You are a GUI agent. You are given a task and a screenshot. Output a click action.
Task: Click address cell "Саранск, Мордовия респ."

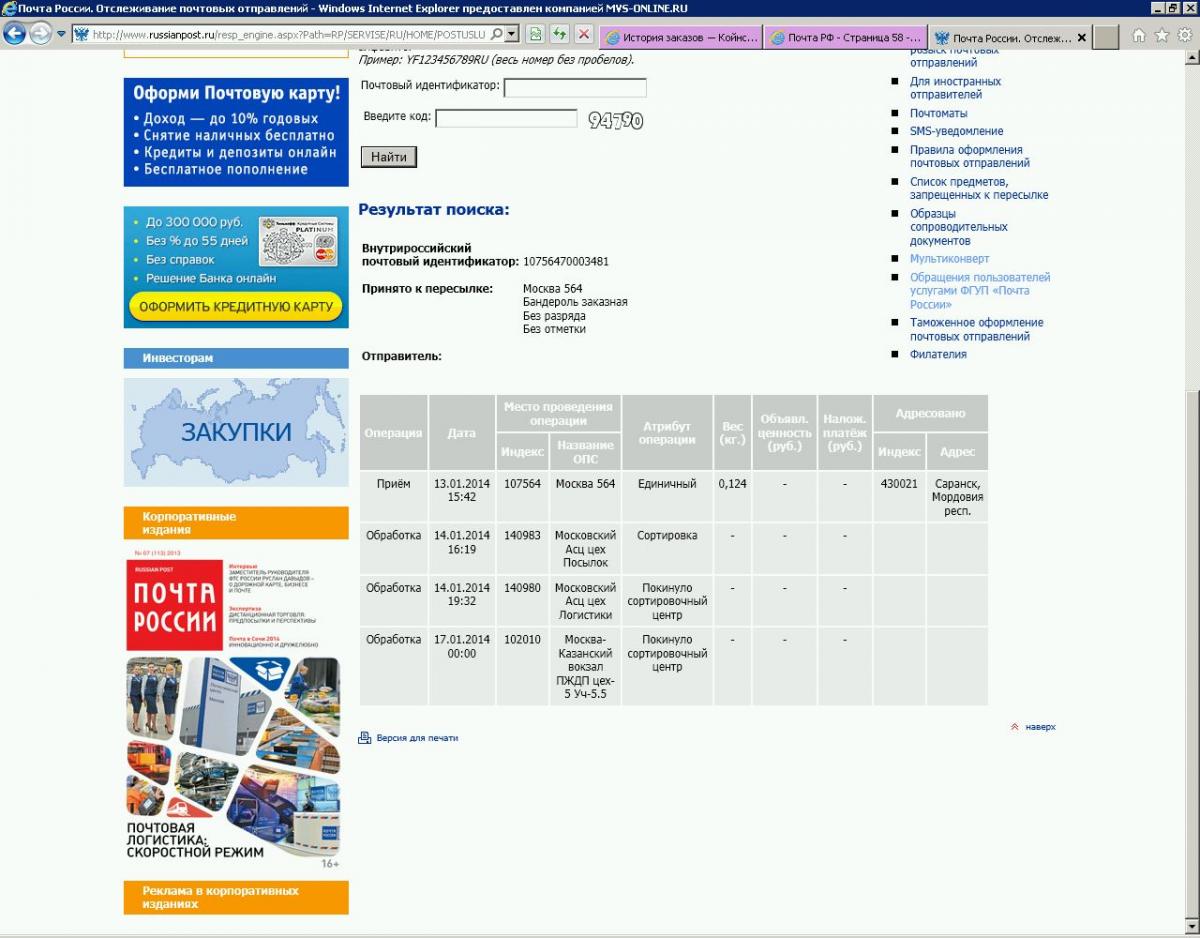957,497
